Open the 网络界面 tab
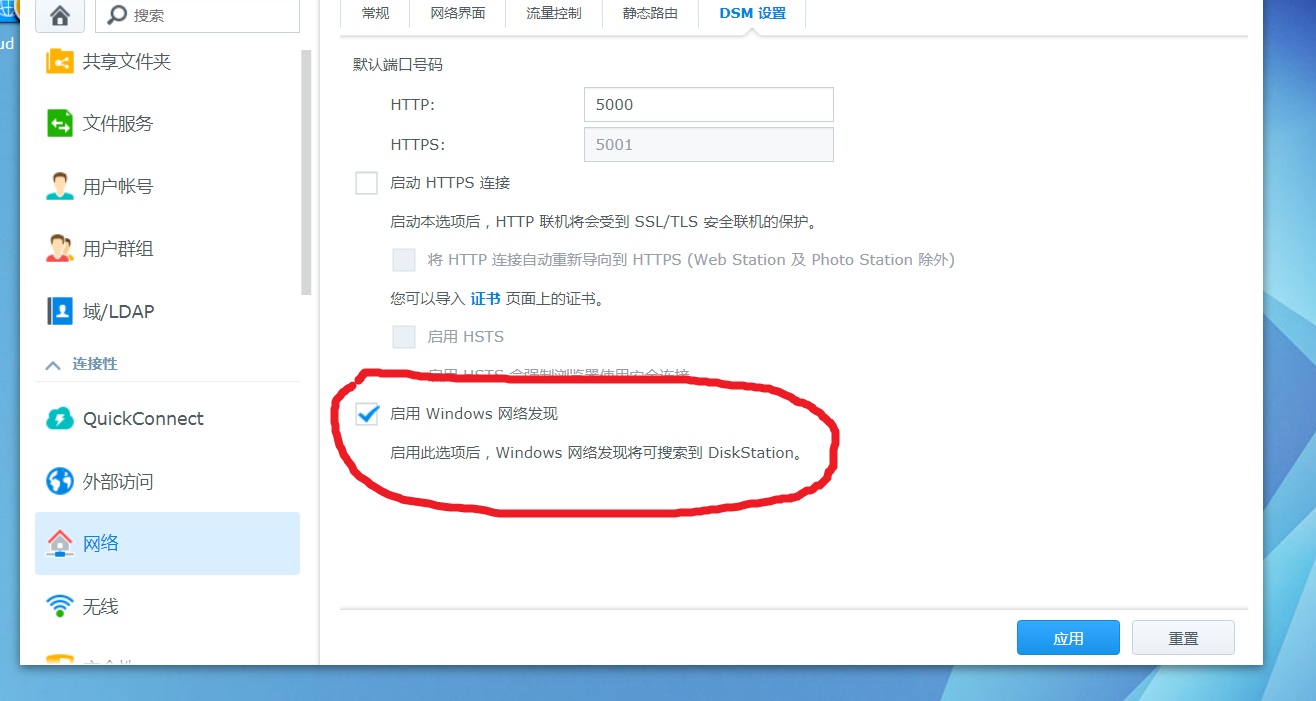 (457, 13)
